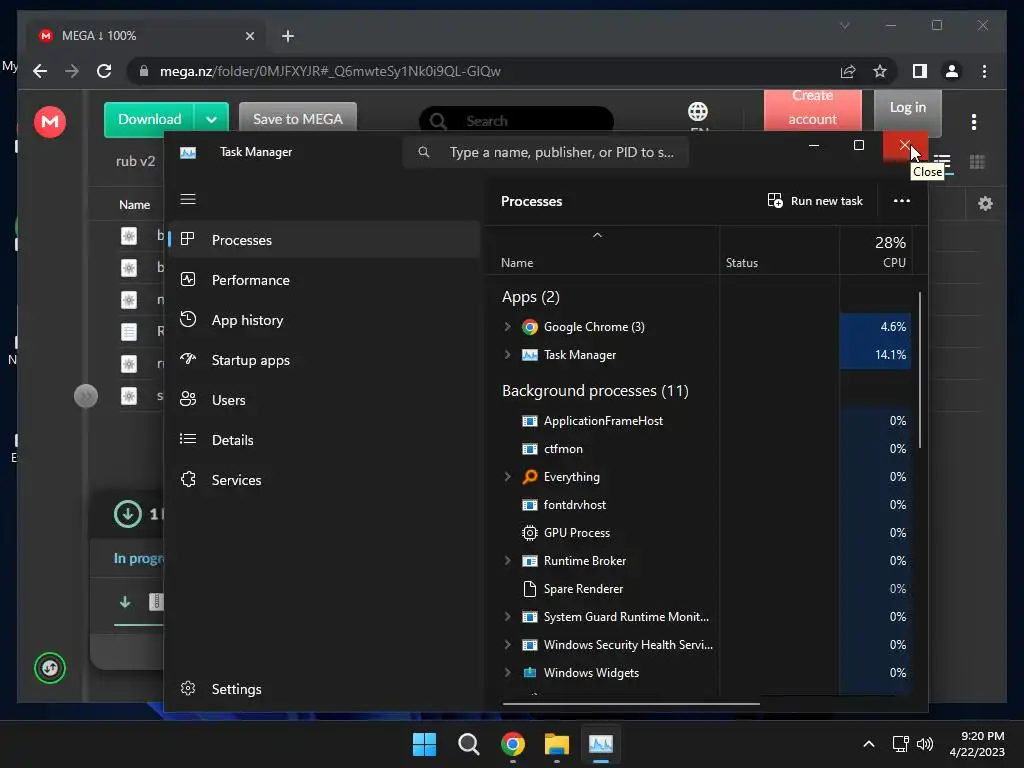Viewport: 1024px width, 768px height.
Task: Open MEGA top-right three-dot menu
Action: pyautogui.click(x=974, y=122)
